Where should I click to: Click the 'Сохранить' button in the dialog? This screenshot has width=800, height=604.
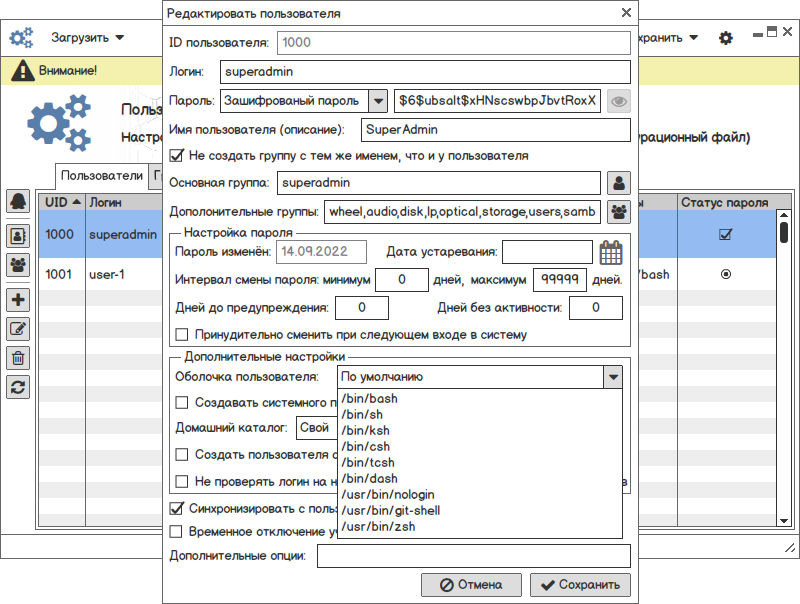pos(580,585)
